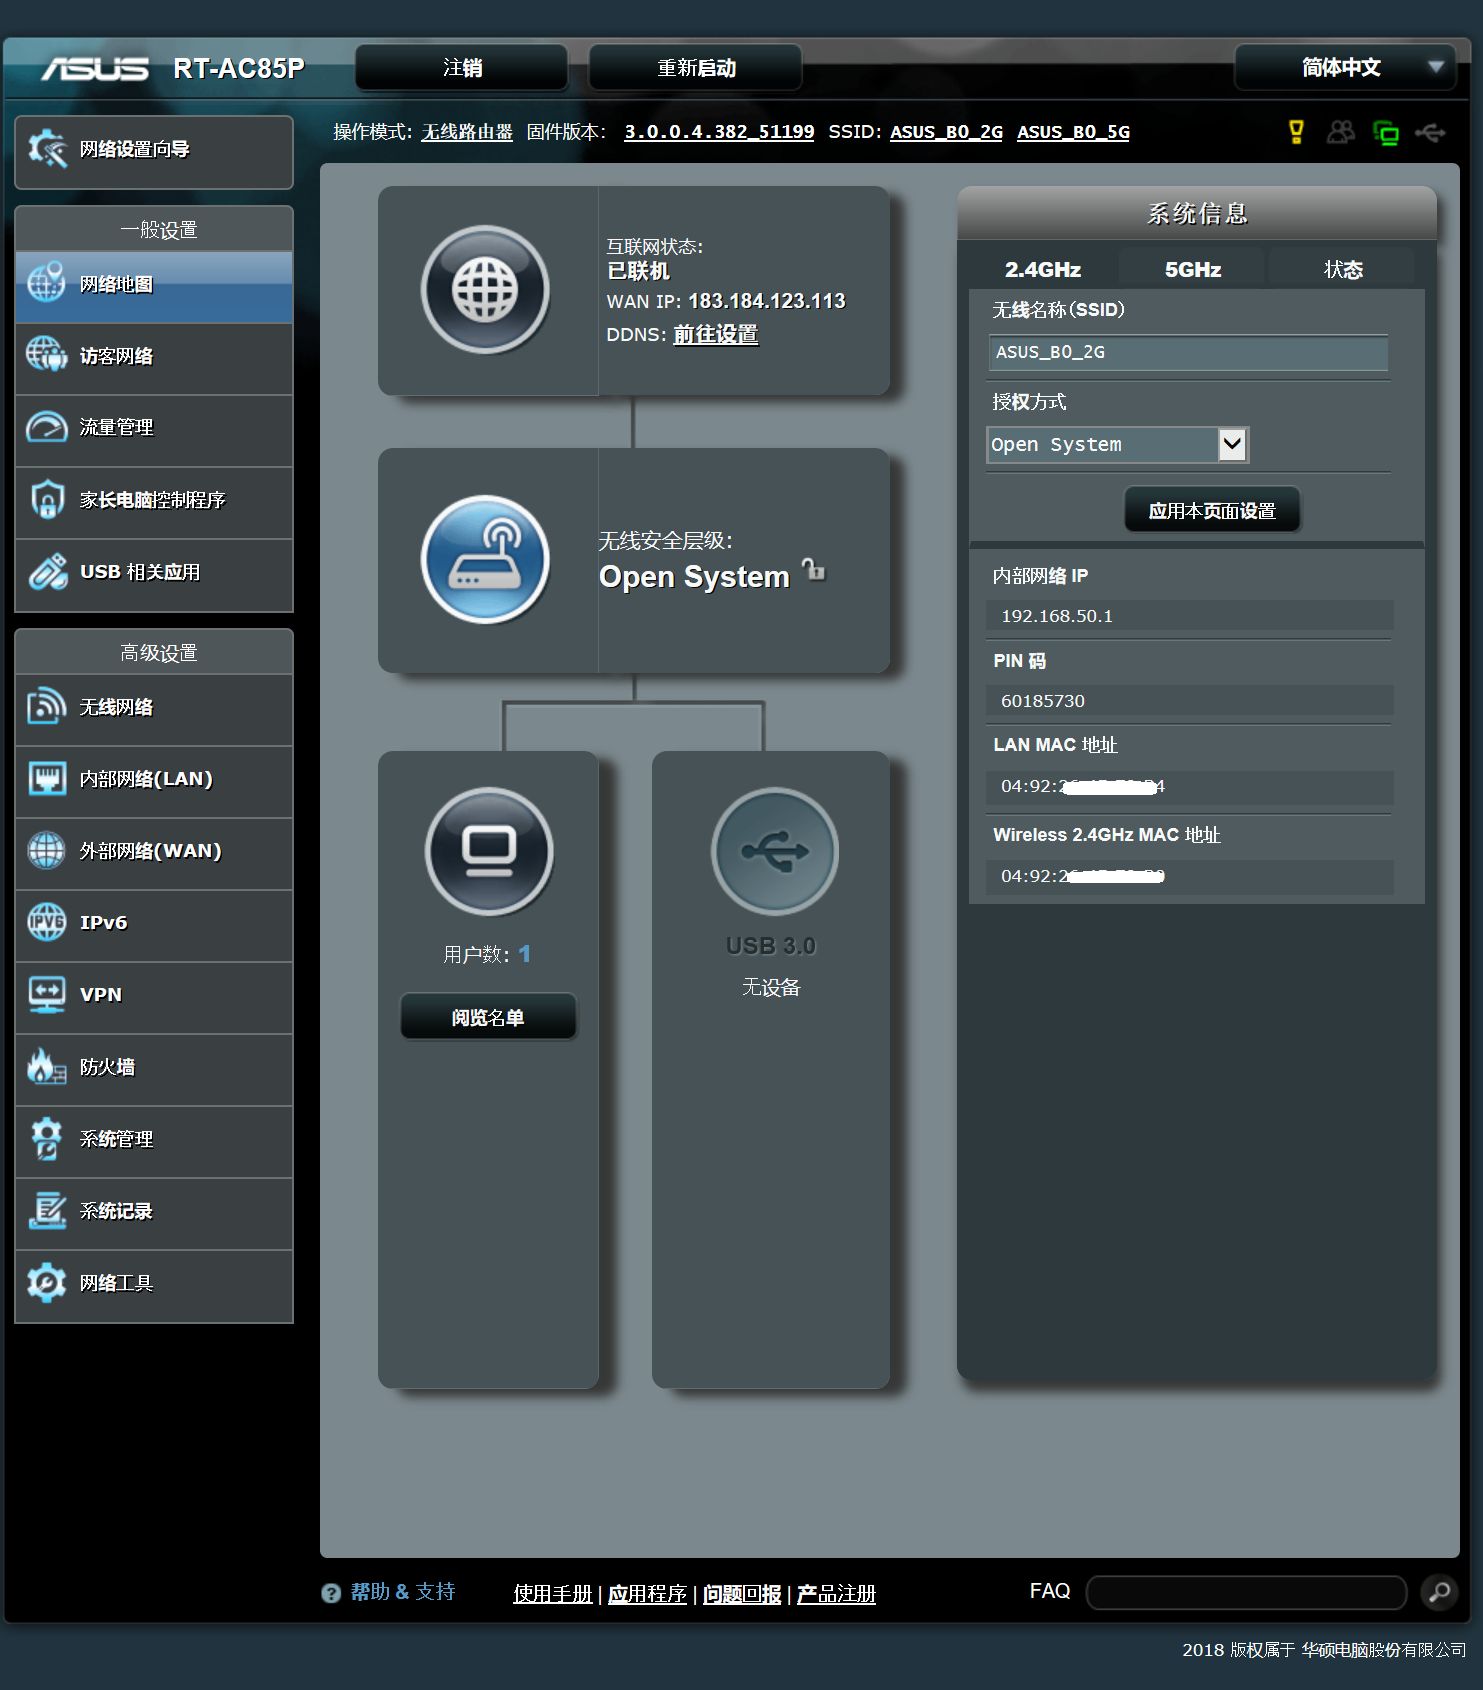Expand the 简体中文 language dropdown

[1344, 68]
